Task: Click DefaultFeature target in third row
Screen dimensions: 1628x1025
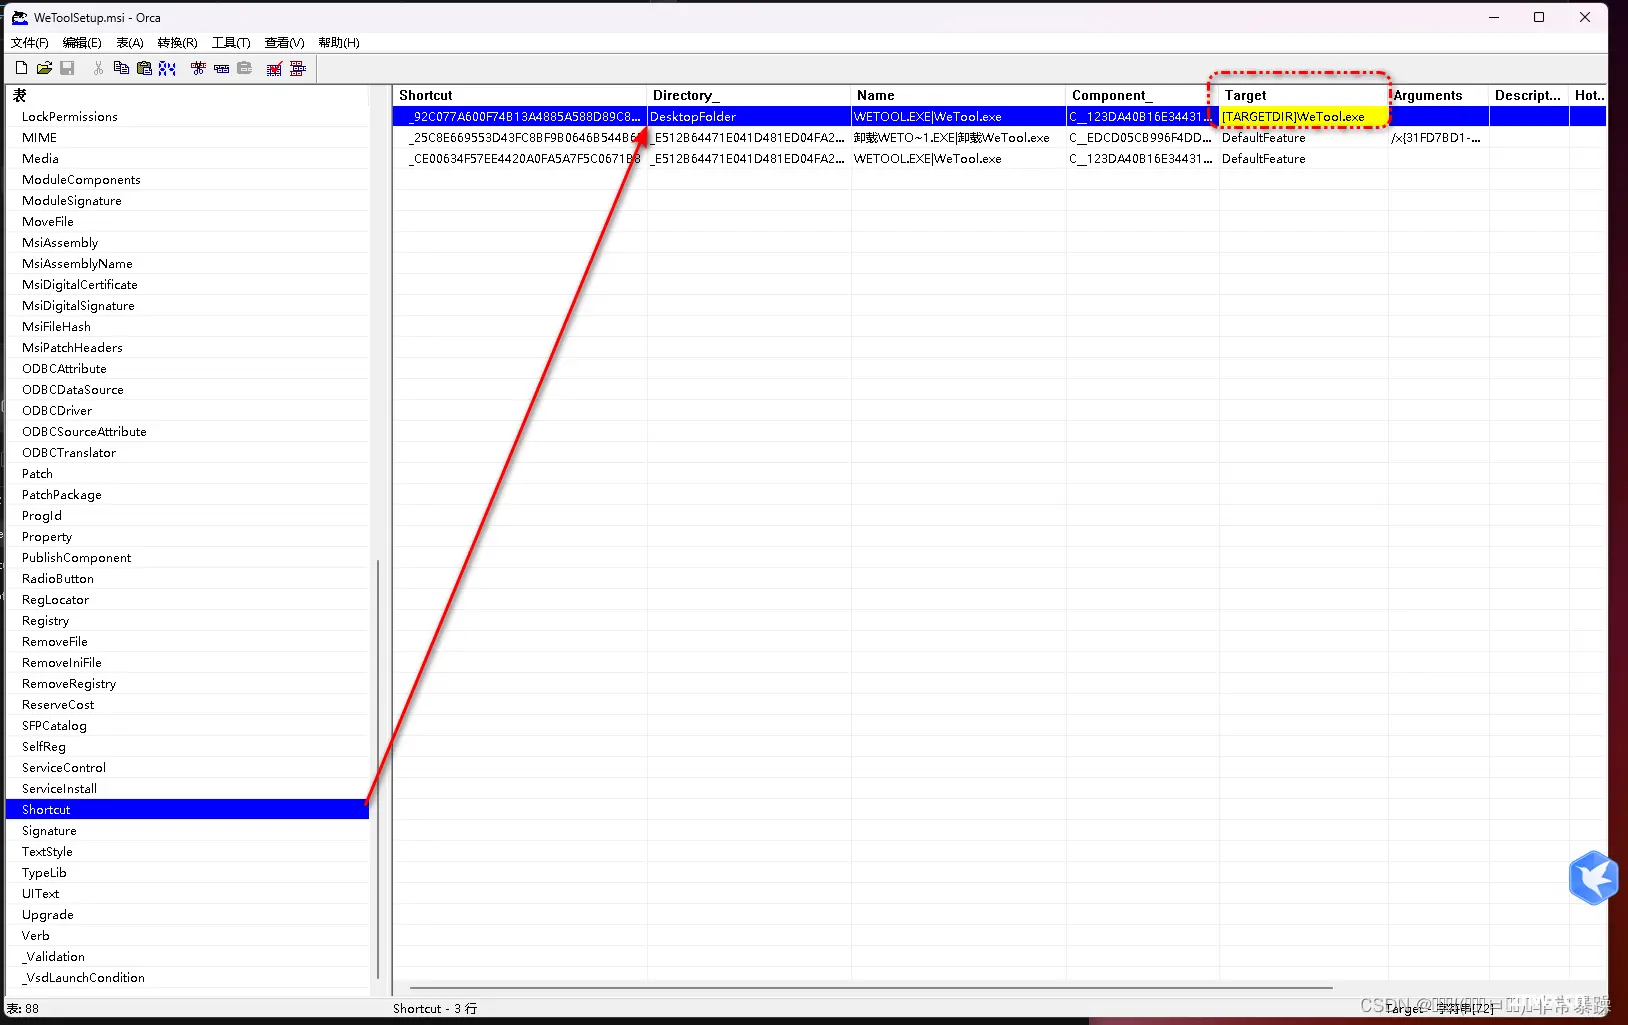Action: tap(1304, 158)
